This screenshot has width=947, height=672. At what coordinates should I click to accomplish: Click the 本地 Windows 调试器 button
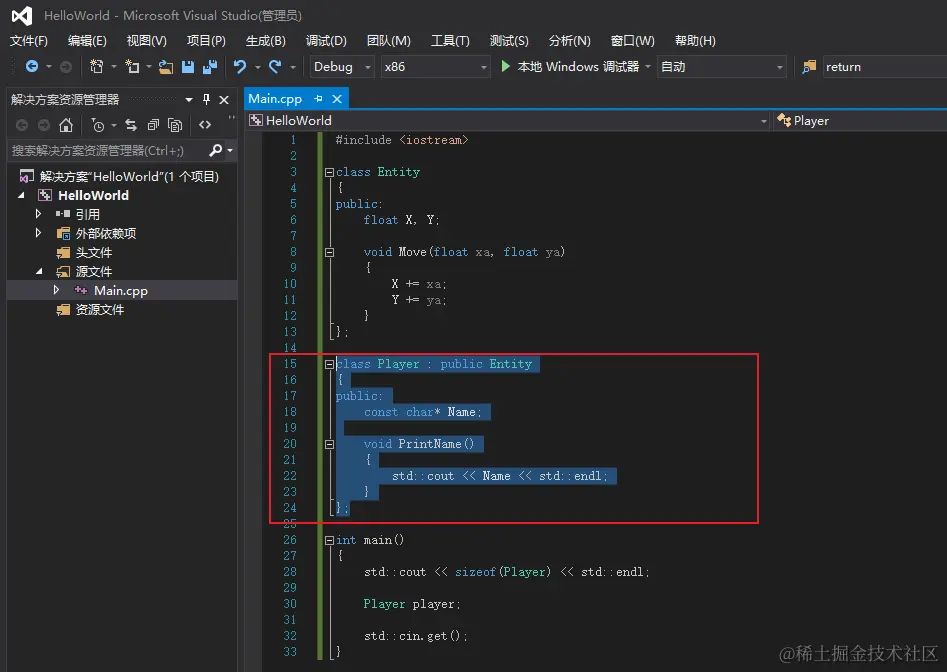point(570,66)
